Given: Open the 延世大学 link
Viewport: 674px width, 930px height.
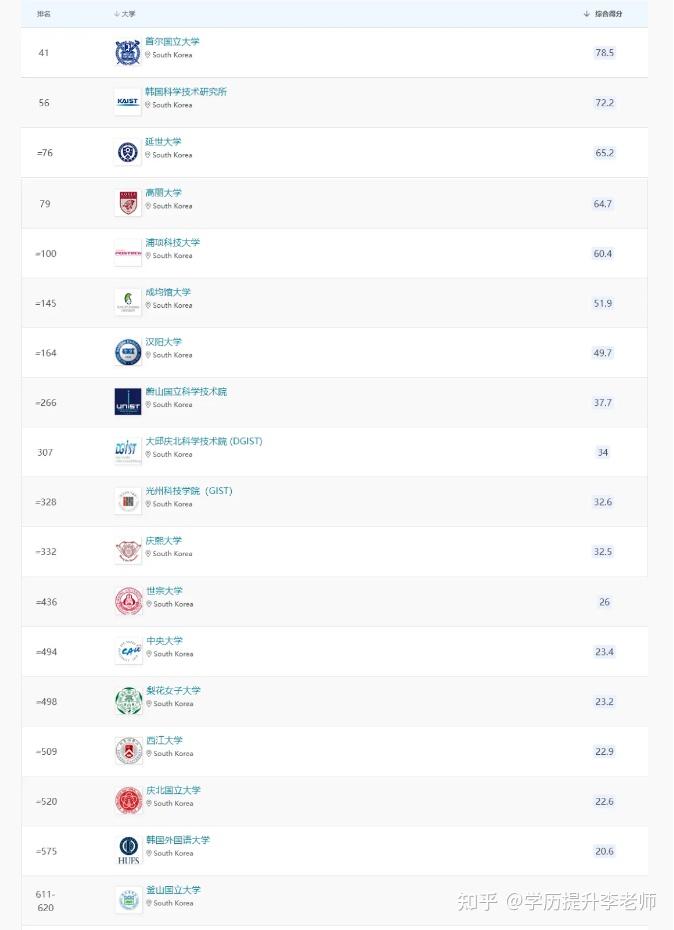Looking at the screenshot, I should coord(163,142).
